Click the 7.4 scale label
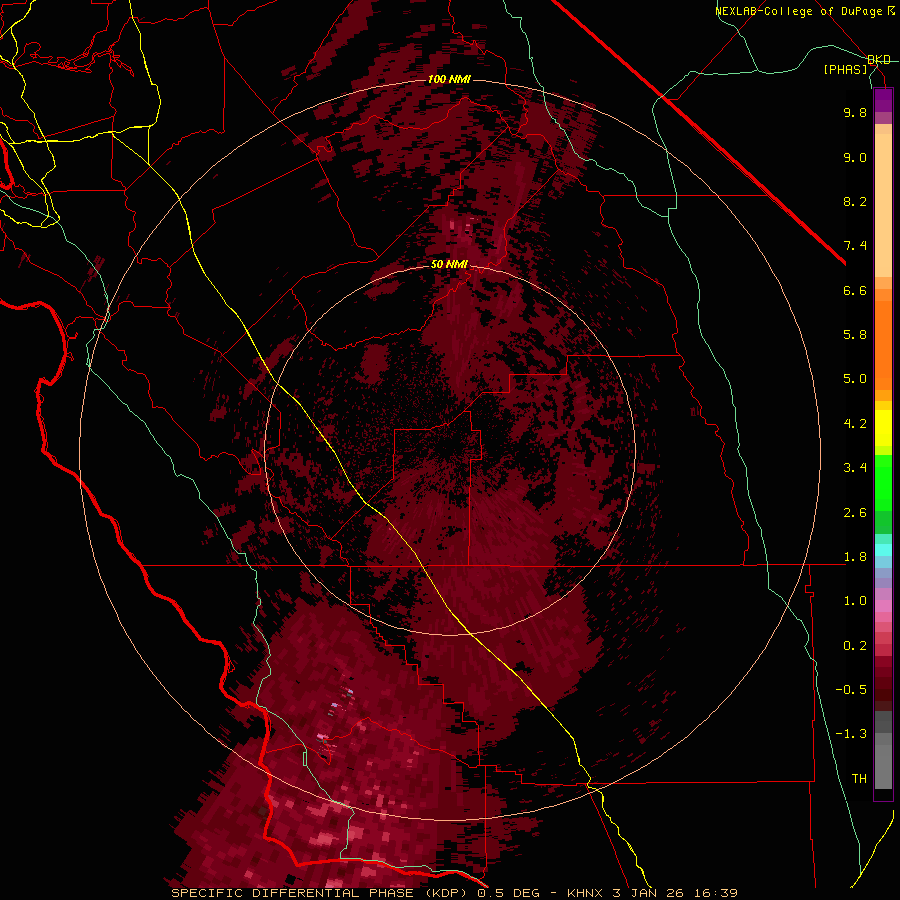This screenshot has width=900, height=900. coord(855,246)
